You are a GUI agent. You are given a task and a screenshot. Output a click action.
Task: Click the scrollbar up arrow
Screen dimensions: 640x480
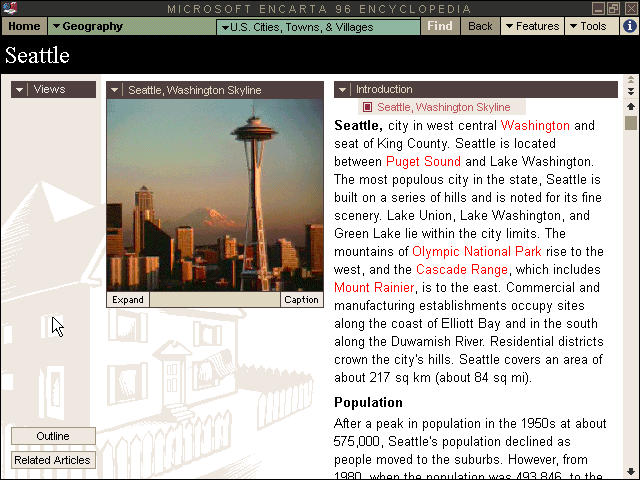pos(631,107)
